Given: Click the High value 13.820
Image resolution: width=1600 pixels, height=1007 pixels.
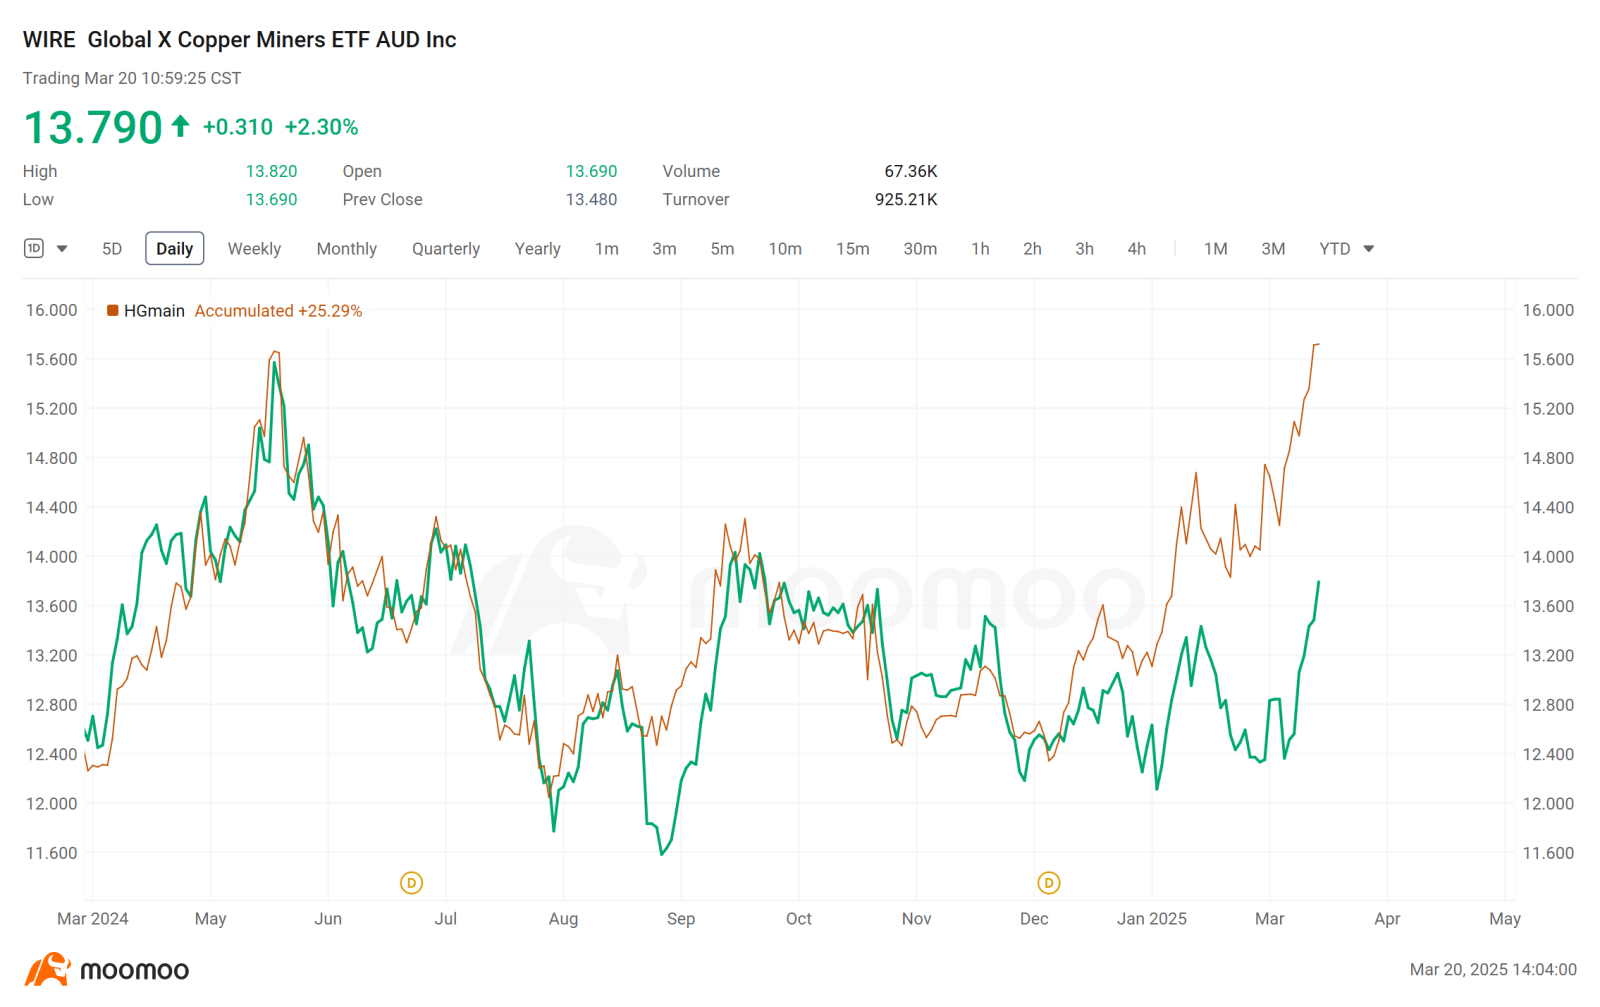Looking at the screenshot, I should point(272,171).
